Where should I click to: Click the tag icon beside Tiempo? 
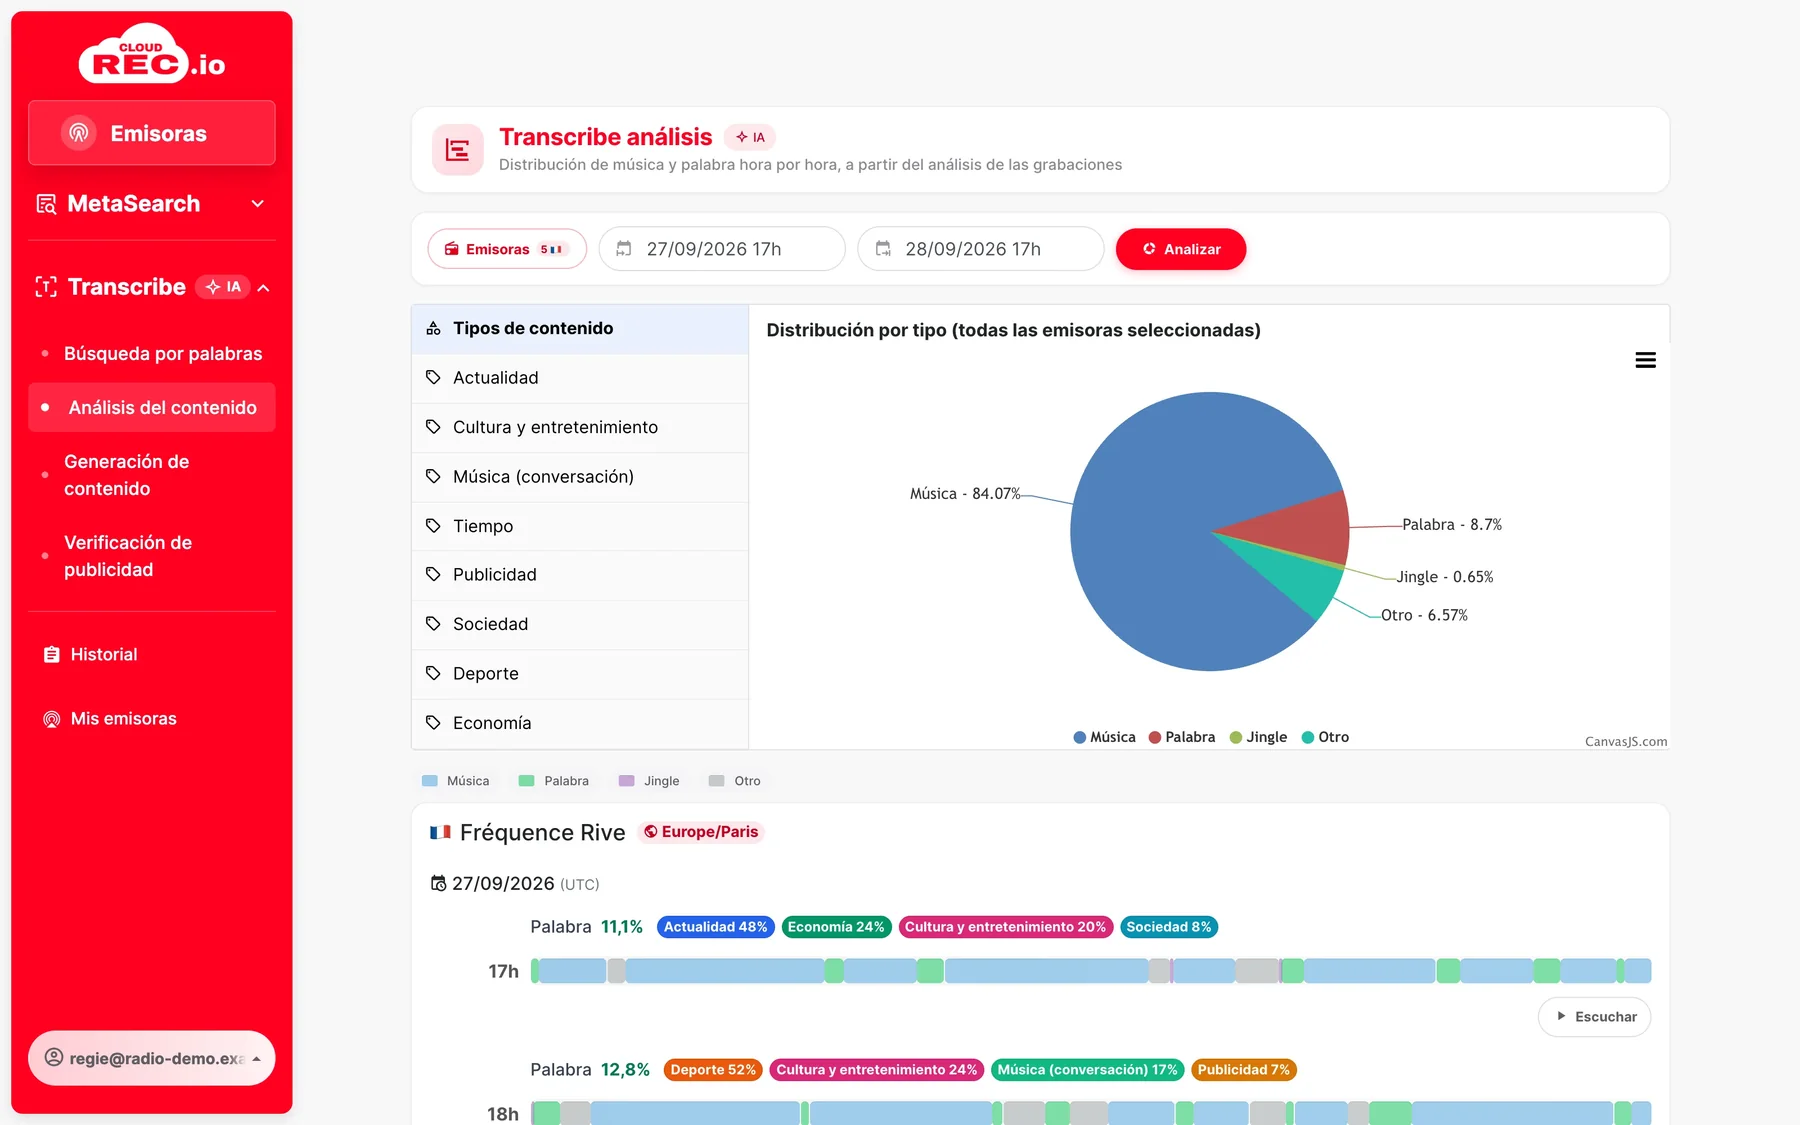click(x=433, y=525)
